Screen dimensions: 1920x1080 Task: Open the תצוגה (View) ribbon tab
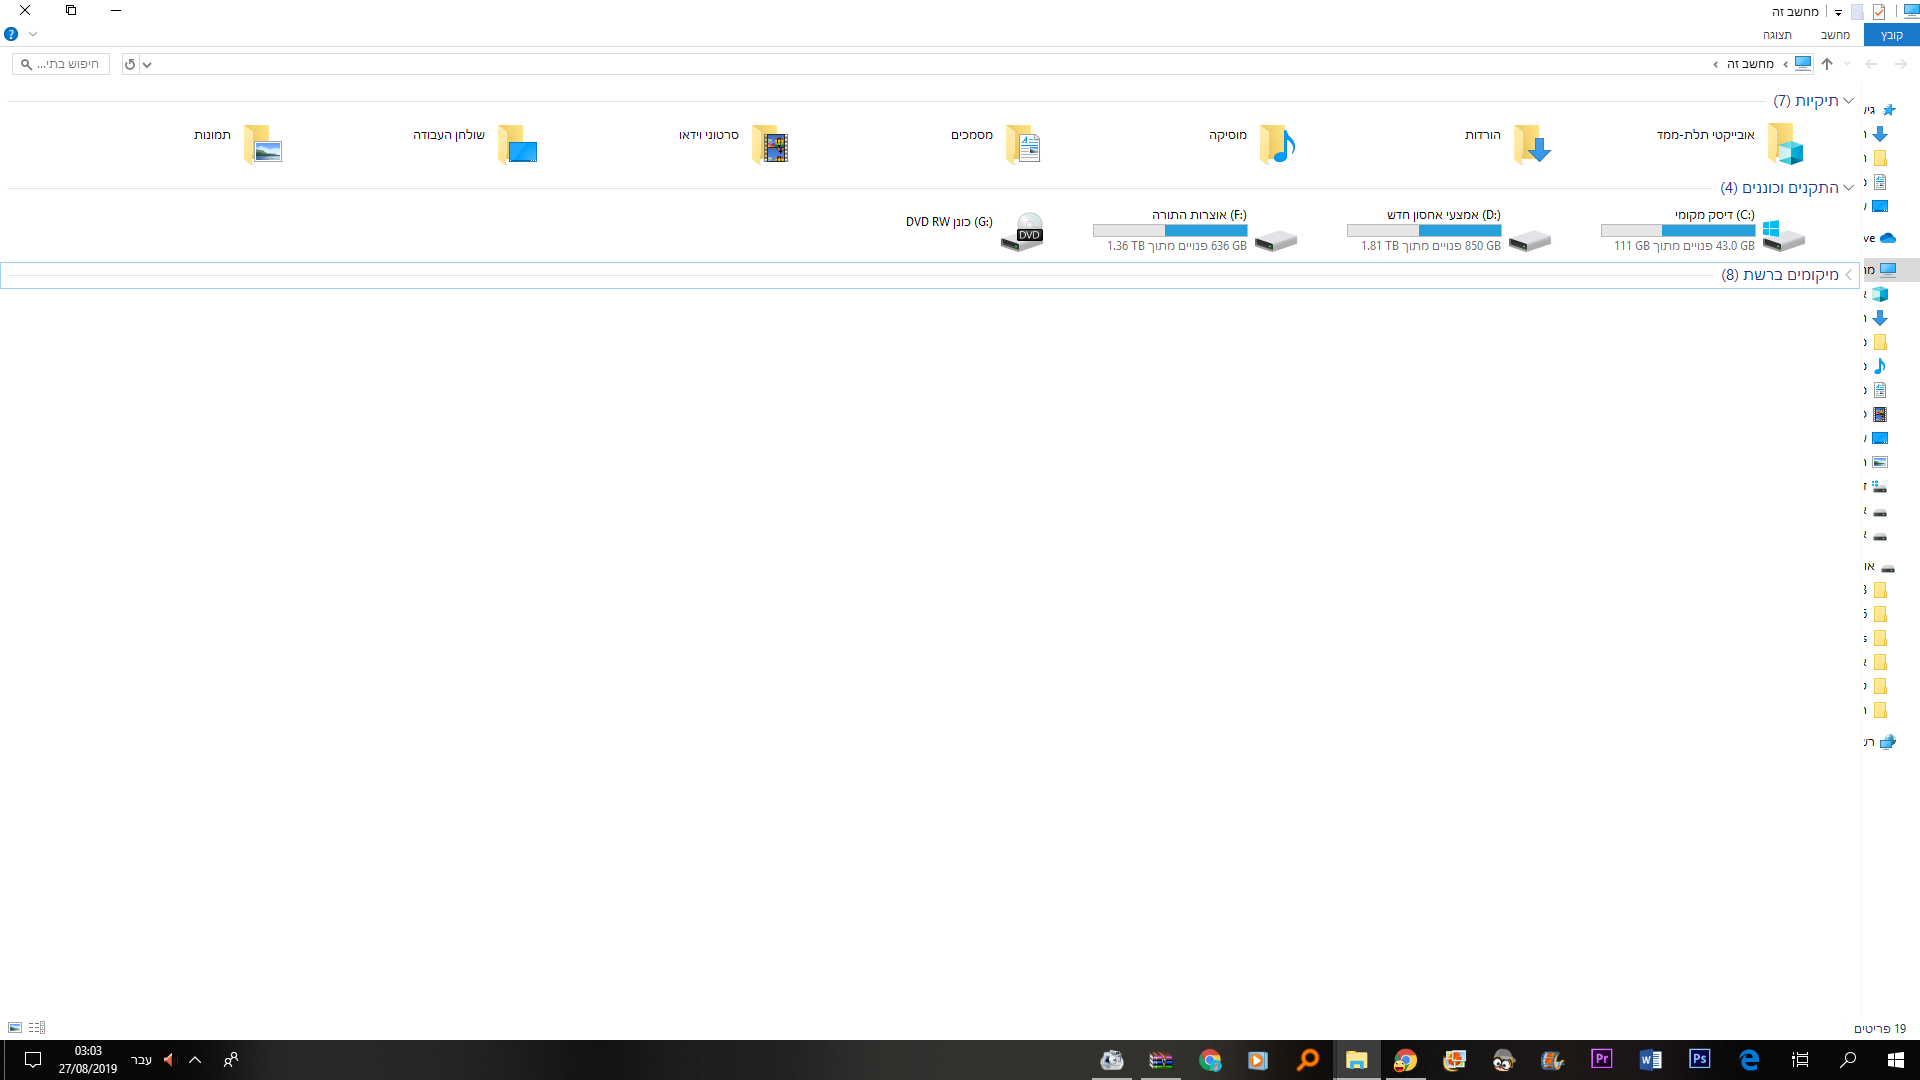coord(1777,35)
